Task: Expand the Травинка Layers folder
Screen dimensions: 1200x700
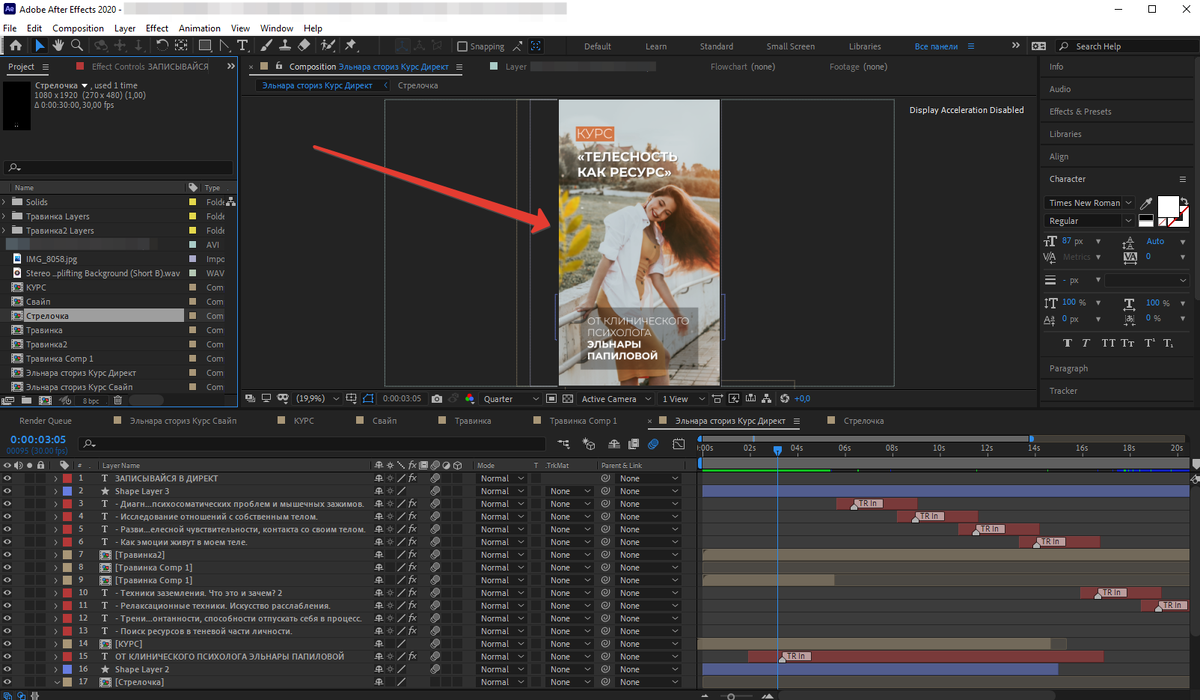Action: point(4,216)
